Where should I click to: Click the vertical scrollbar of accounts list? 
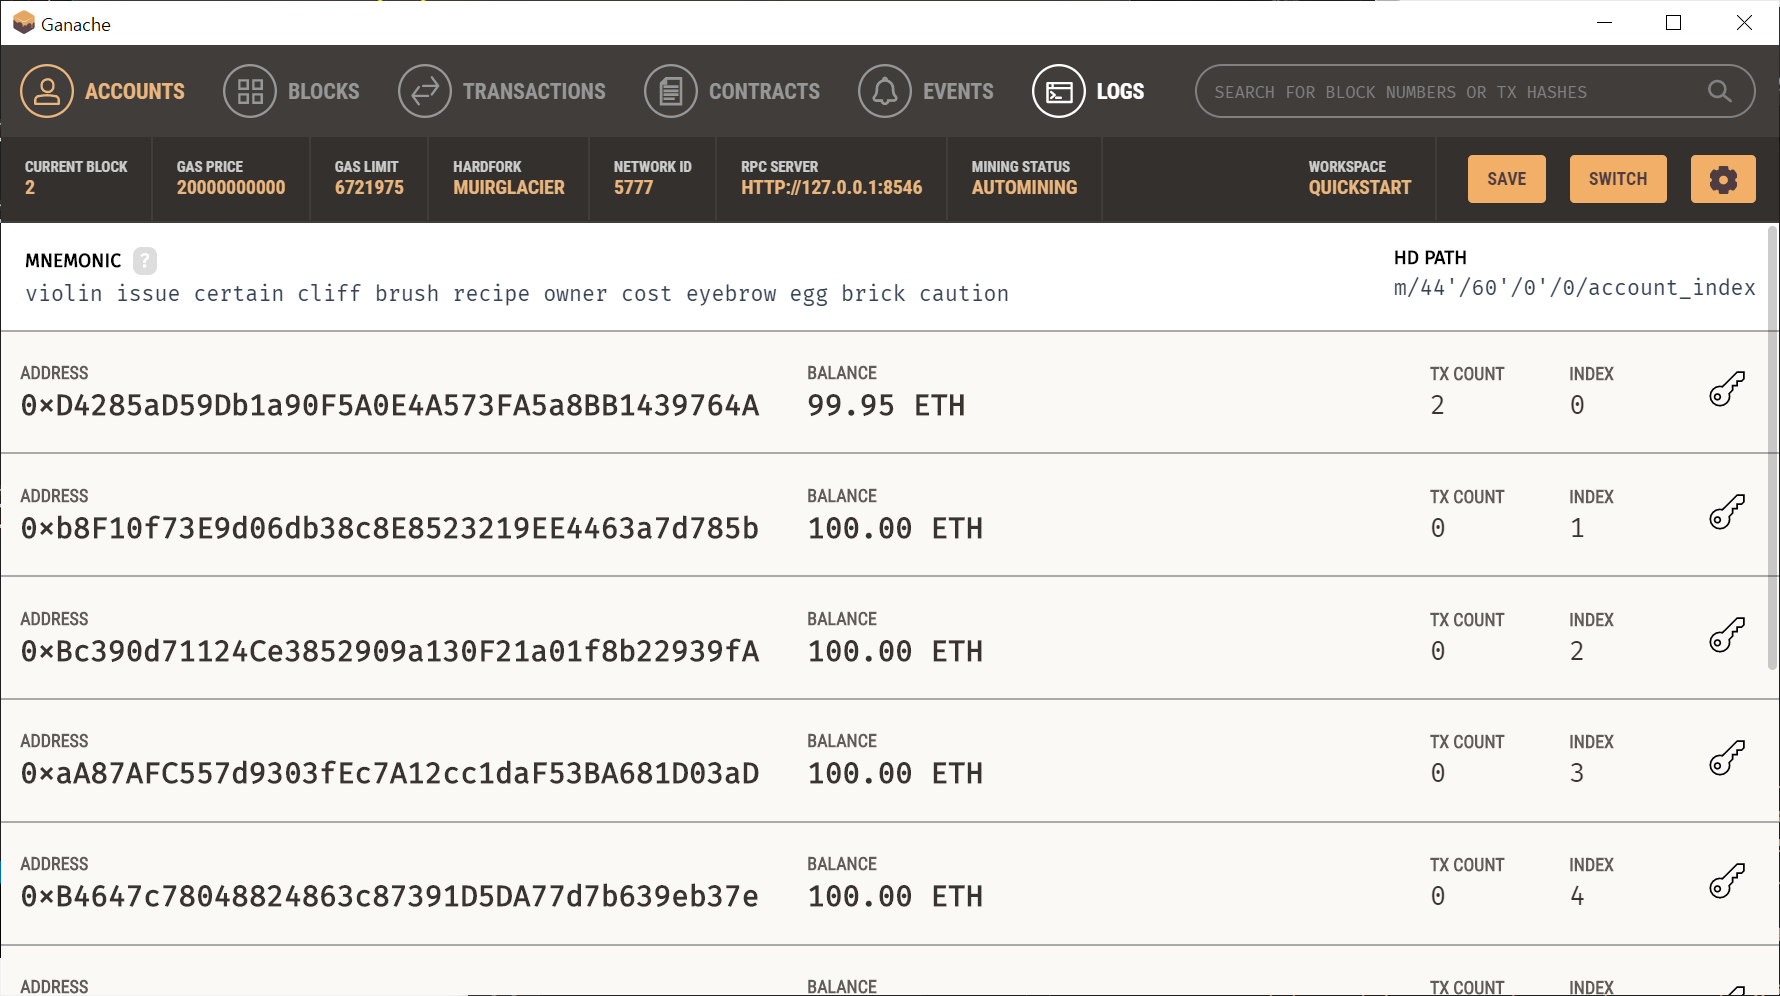tap(1773, 448)
